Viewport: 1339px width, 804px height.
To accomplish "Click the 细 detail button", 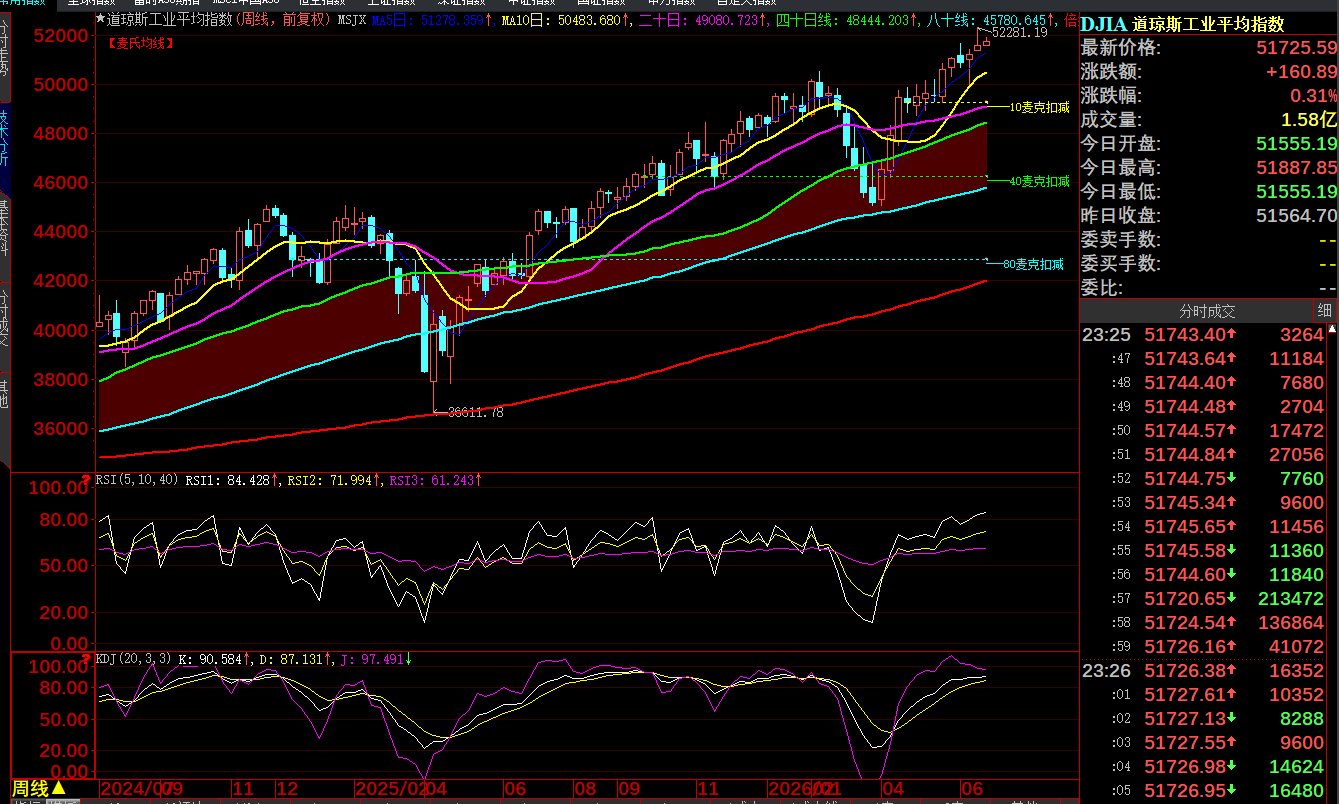I will 1324,311.
